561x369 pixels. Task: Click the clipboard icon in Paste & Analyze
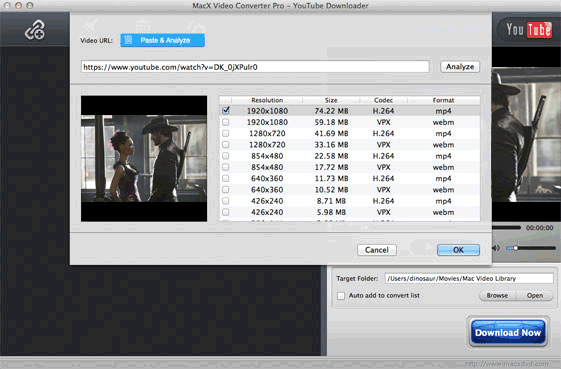point(128,40)
